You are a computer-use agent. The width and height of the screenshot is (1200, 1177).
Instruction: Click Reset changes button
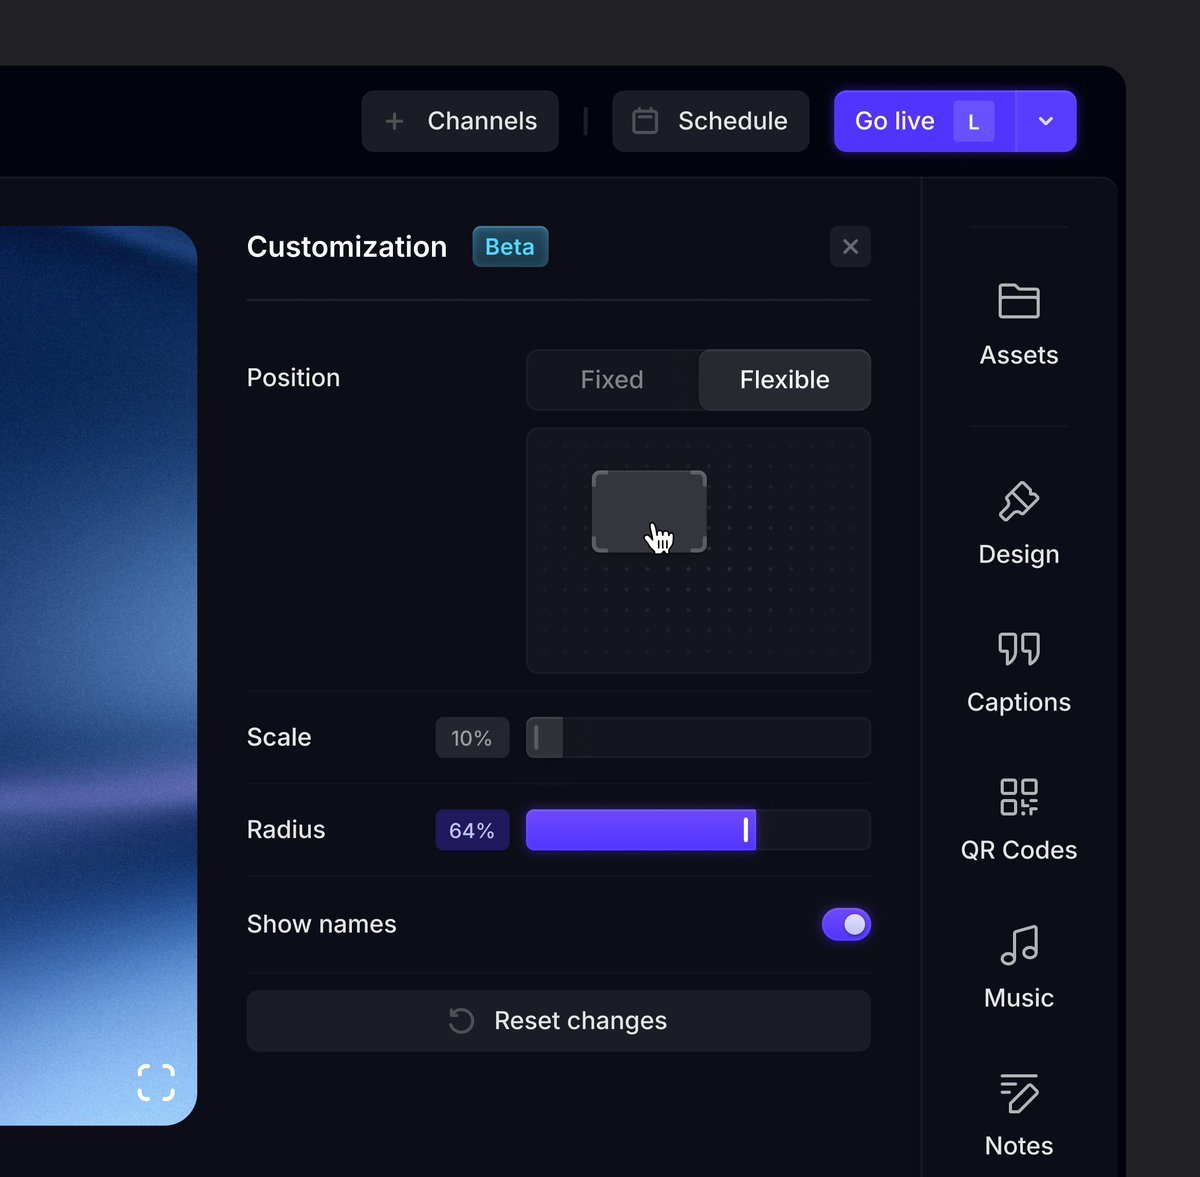pyautogui.click(x=558, y=1021)
